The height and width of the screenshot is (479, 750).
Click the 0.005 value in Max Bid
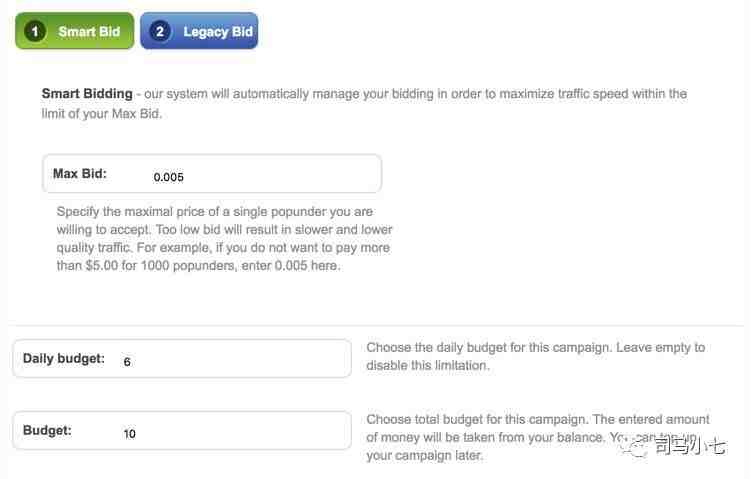tap(168, 177)
